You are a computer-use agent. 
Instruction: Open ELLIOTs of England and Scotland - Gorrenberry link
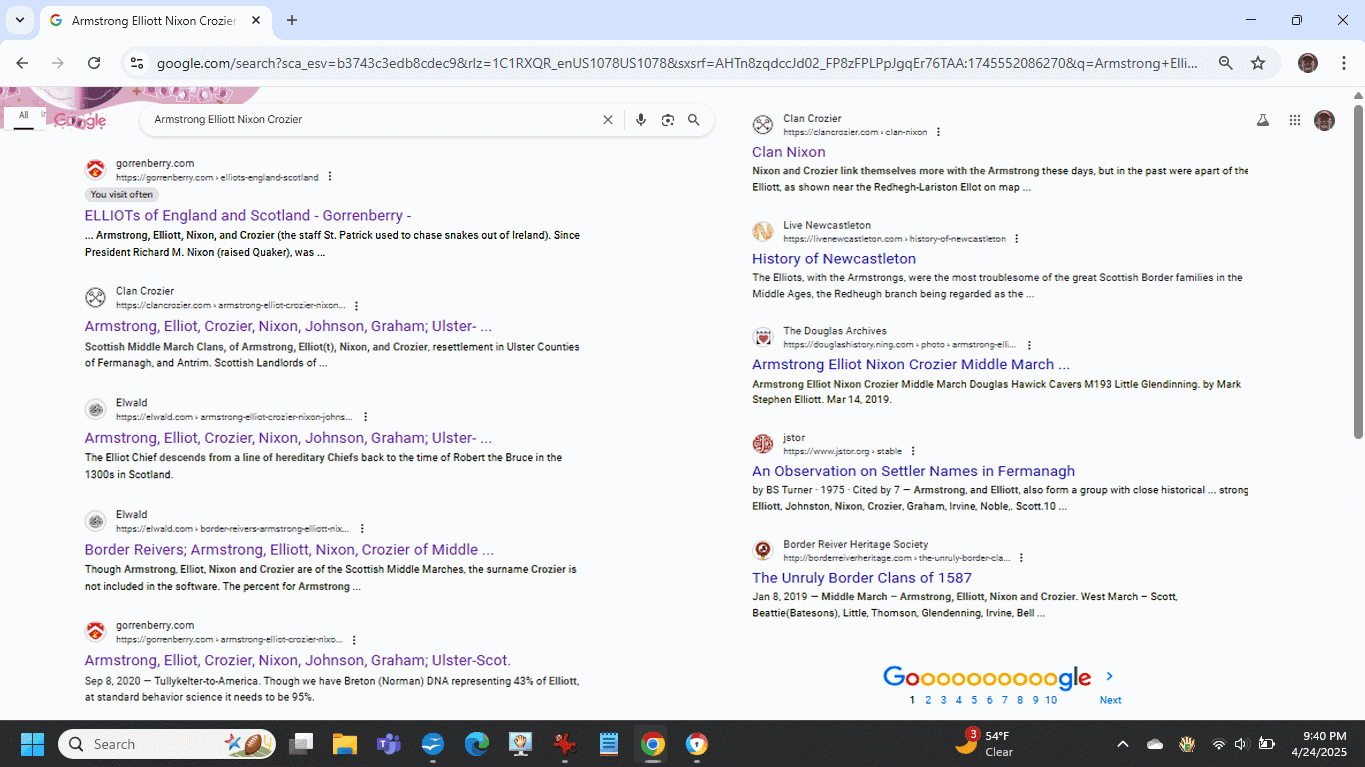(x=248, y=215)
